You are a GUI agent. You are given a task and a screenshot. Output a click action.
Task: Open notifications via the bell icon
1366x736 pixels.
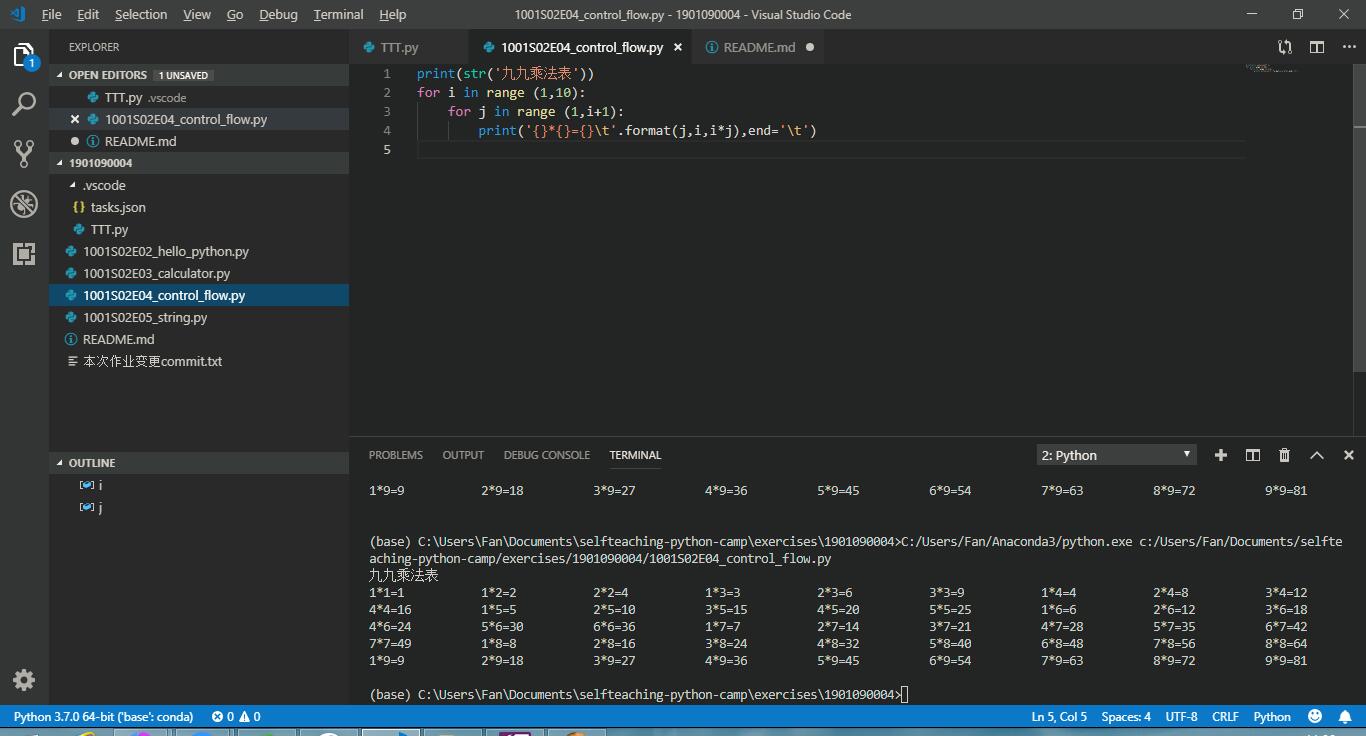pyautogui.click(x=1345, y=716)
